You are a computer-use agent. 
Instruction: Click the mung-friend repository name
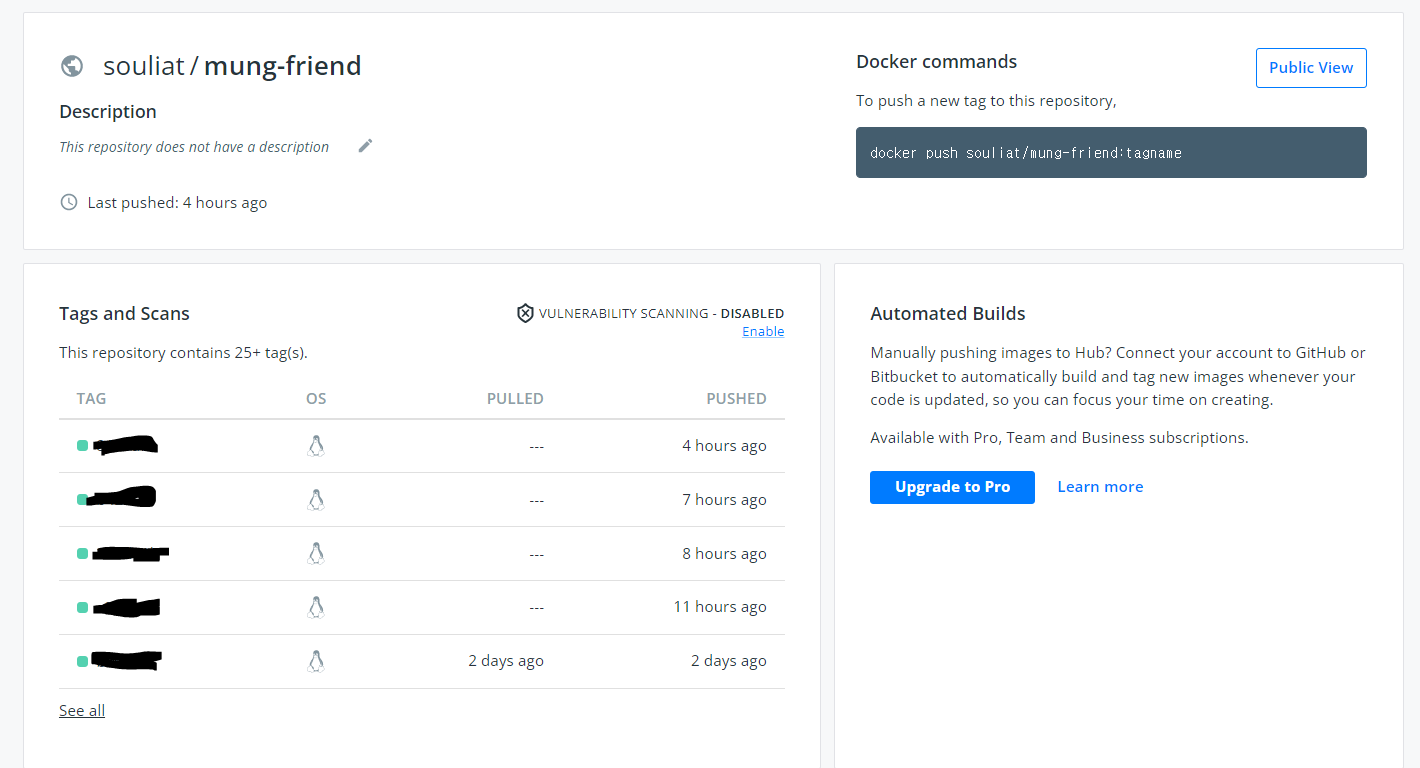click(x=283, y=66)
